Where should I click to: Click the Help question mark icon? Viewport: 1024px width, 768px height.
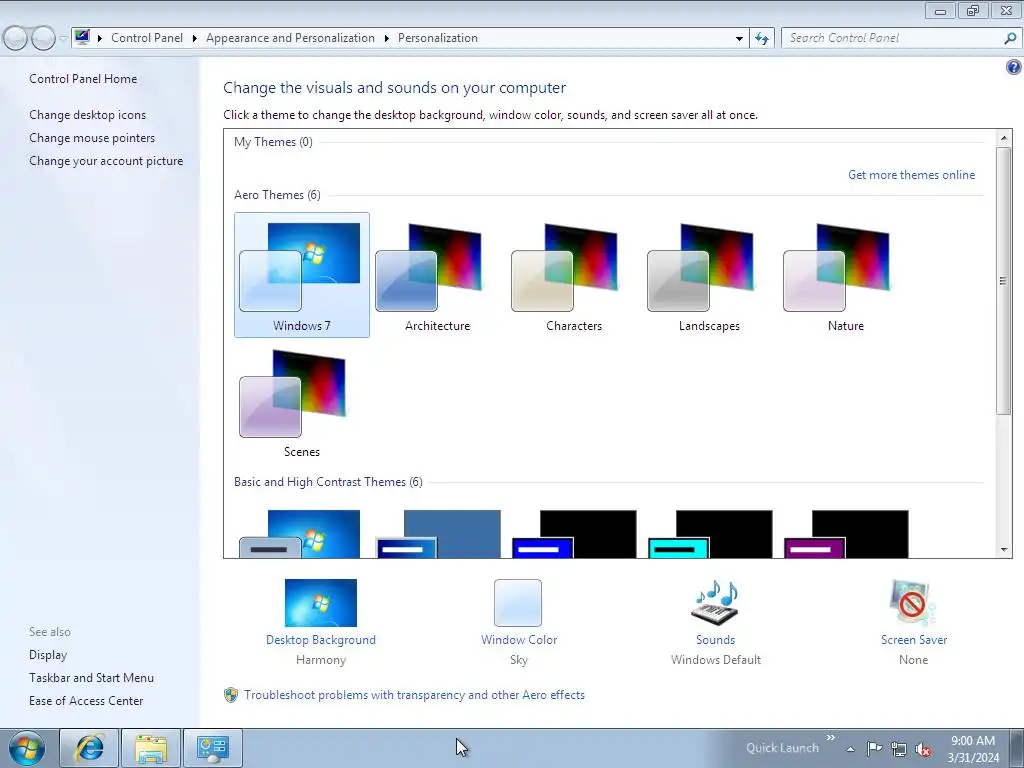[1014, 67]
